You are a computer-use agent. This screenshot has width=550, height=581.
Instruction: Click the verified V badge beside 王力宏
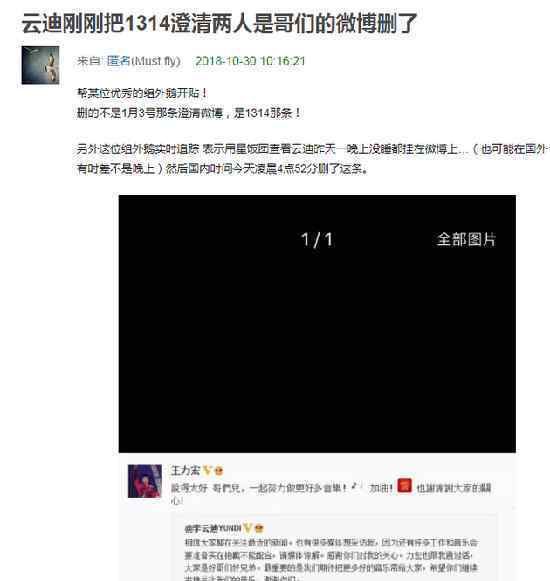coord(207,471)
